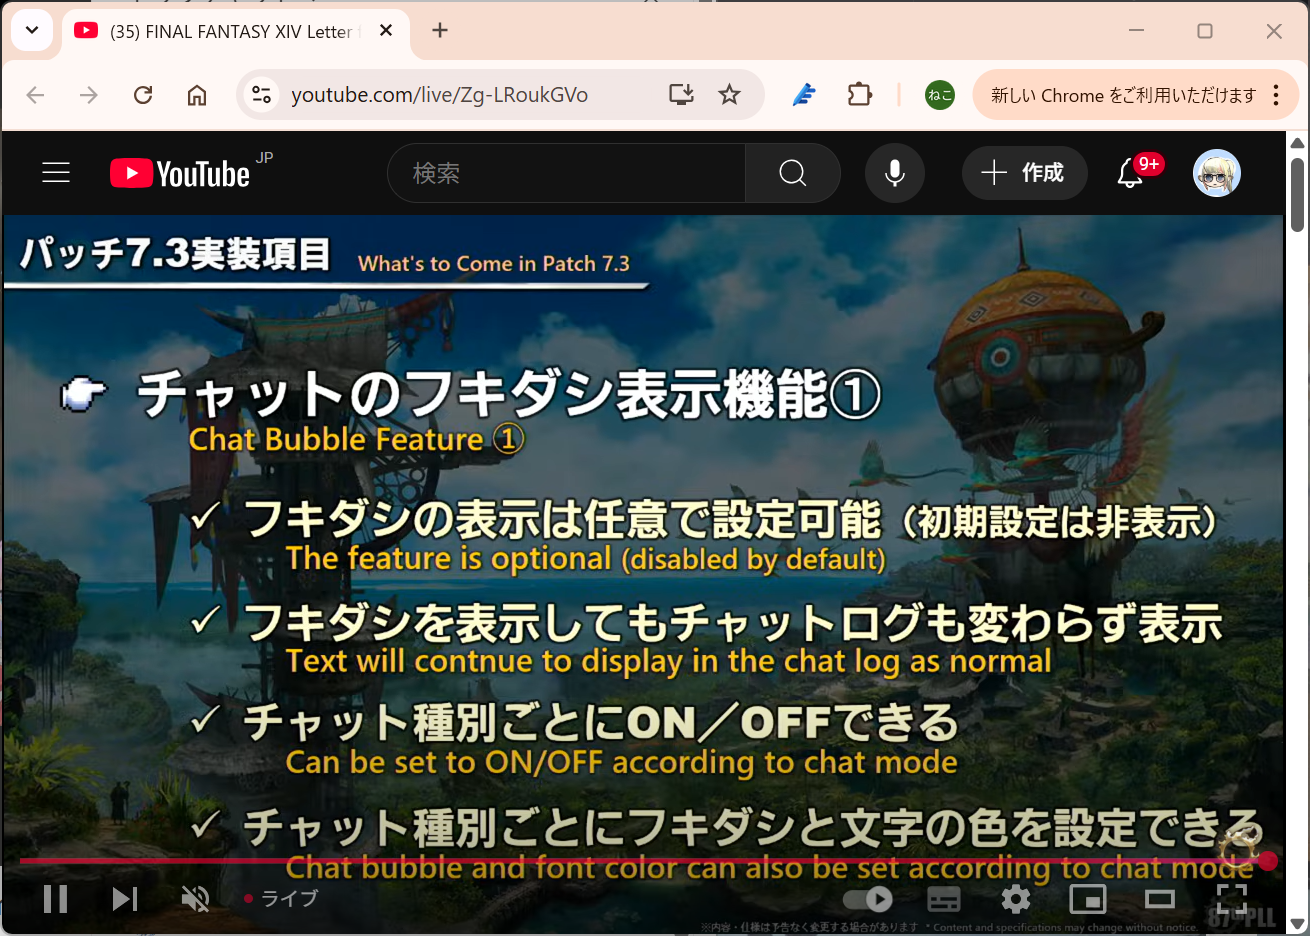Open the ねこ Chrome profile
This screenshot has height=936, width=1310.
[x=940, y=95]
